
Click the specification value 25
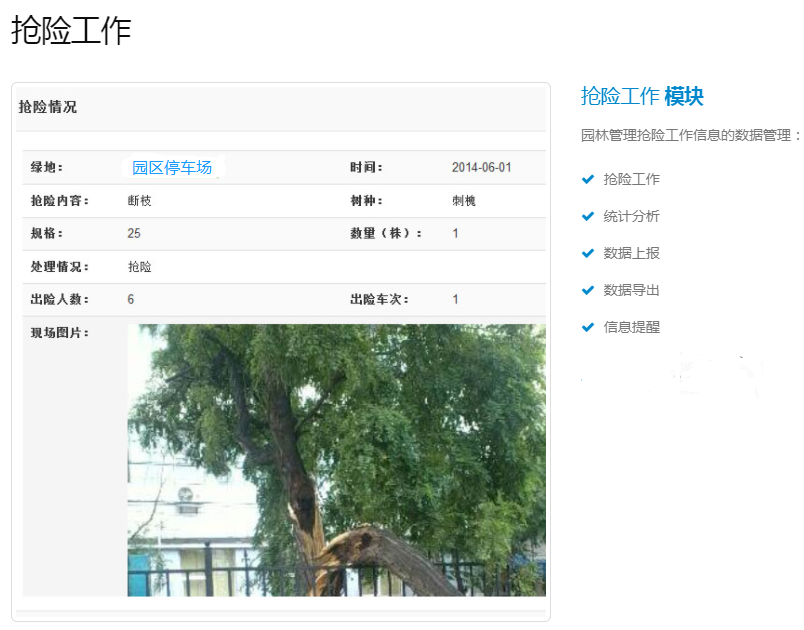134,234
